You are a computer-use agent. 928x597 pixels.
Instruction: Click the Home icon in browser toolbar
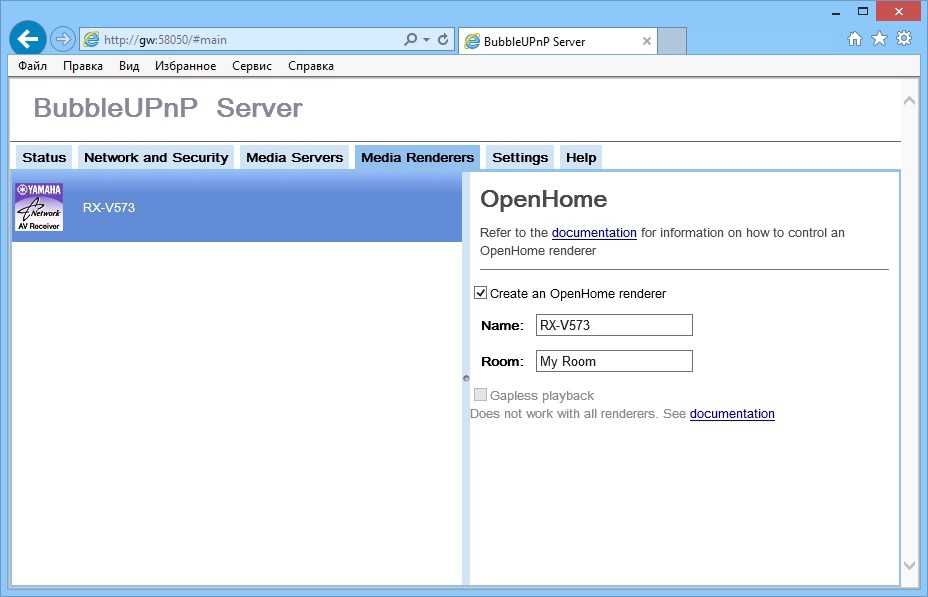click(x=855, y=39)
